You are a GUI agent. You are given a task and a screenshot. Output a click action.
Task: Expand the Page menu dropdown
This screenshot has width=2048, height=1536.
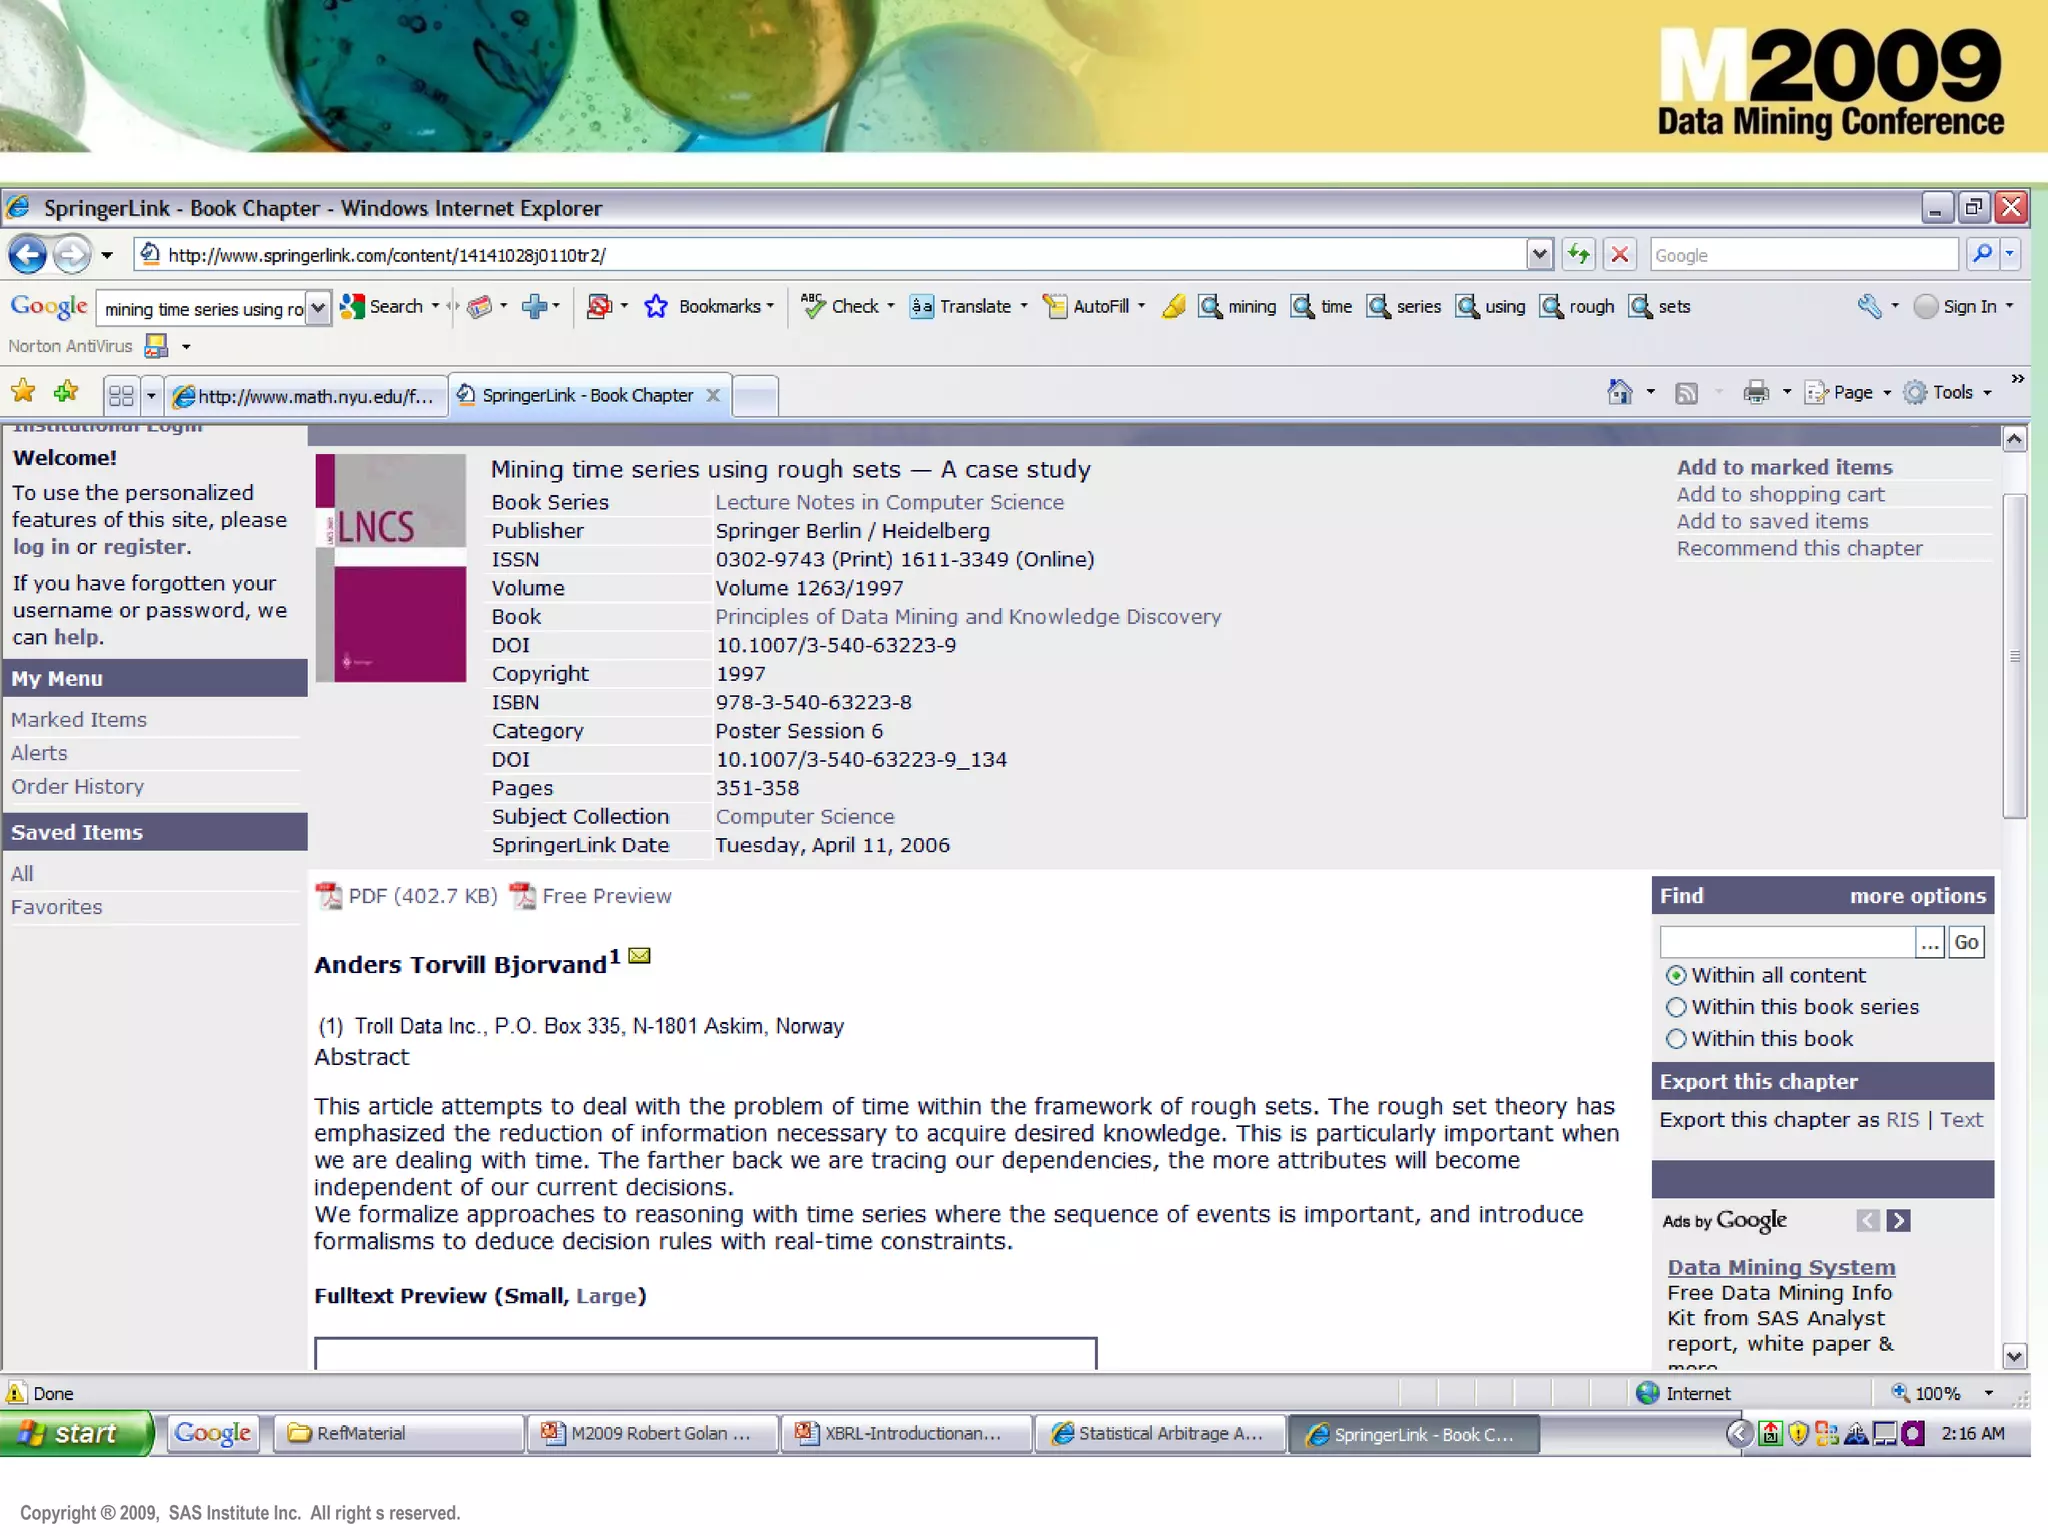click(1887, 393)
